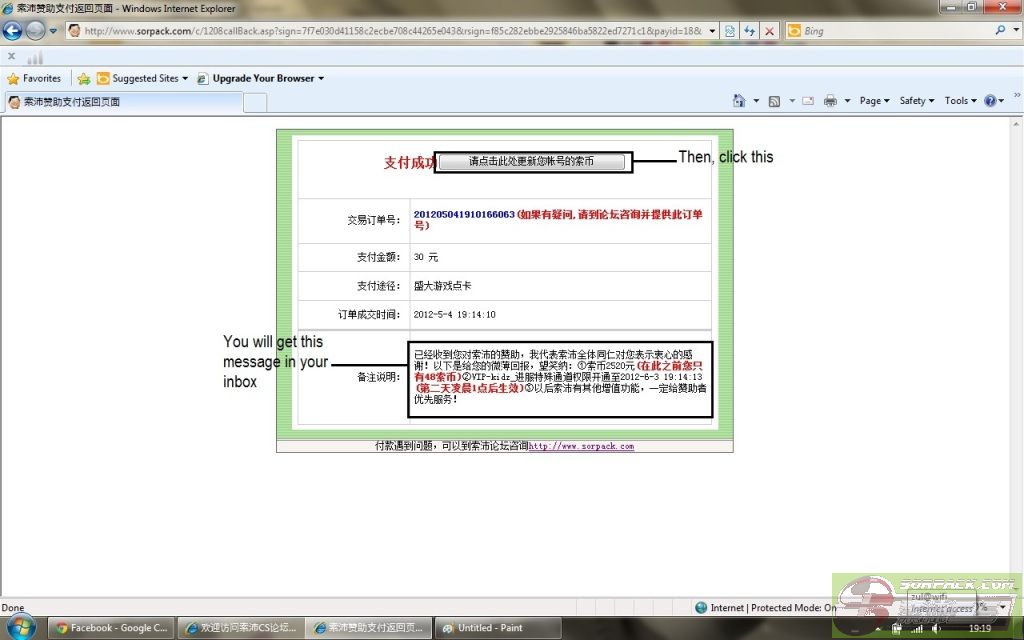Click the button to update account currency
1024x640 pixels.
[532, 162]
